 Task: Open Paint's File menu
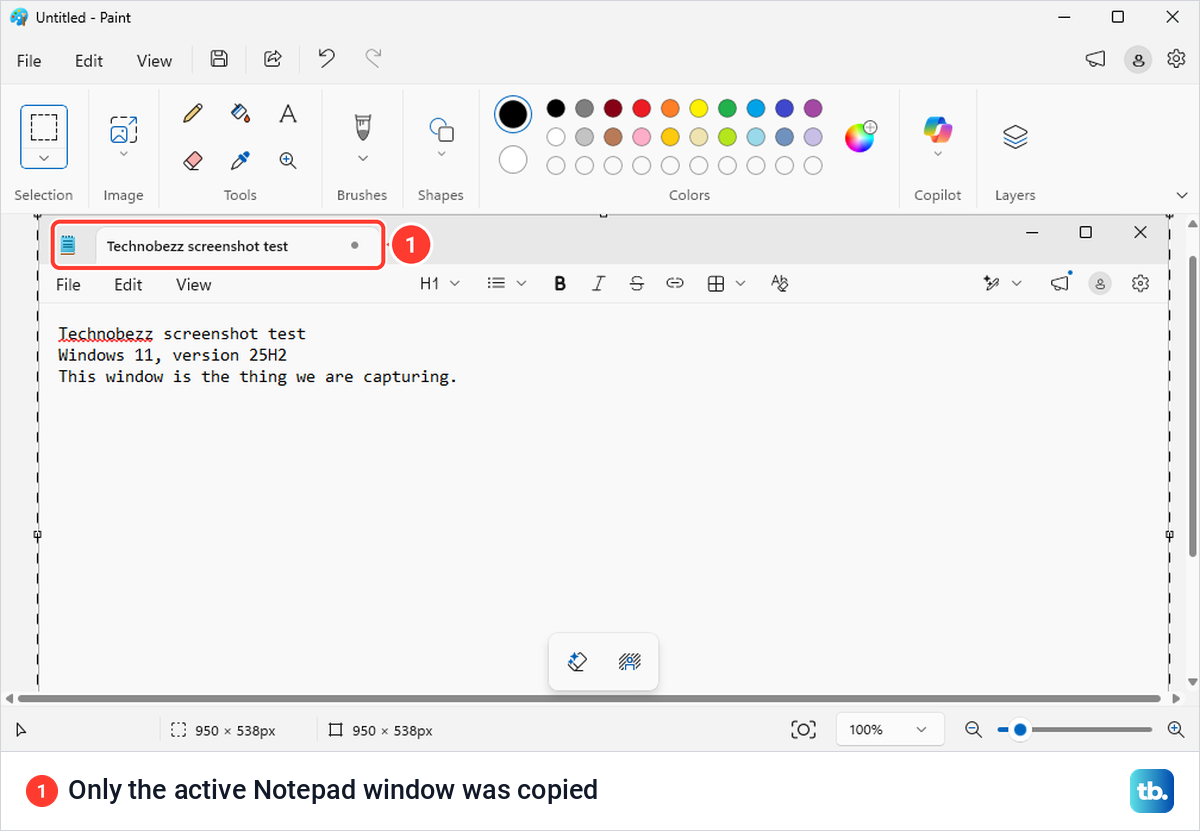tap(29, 61)
